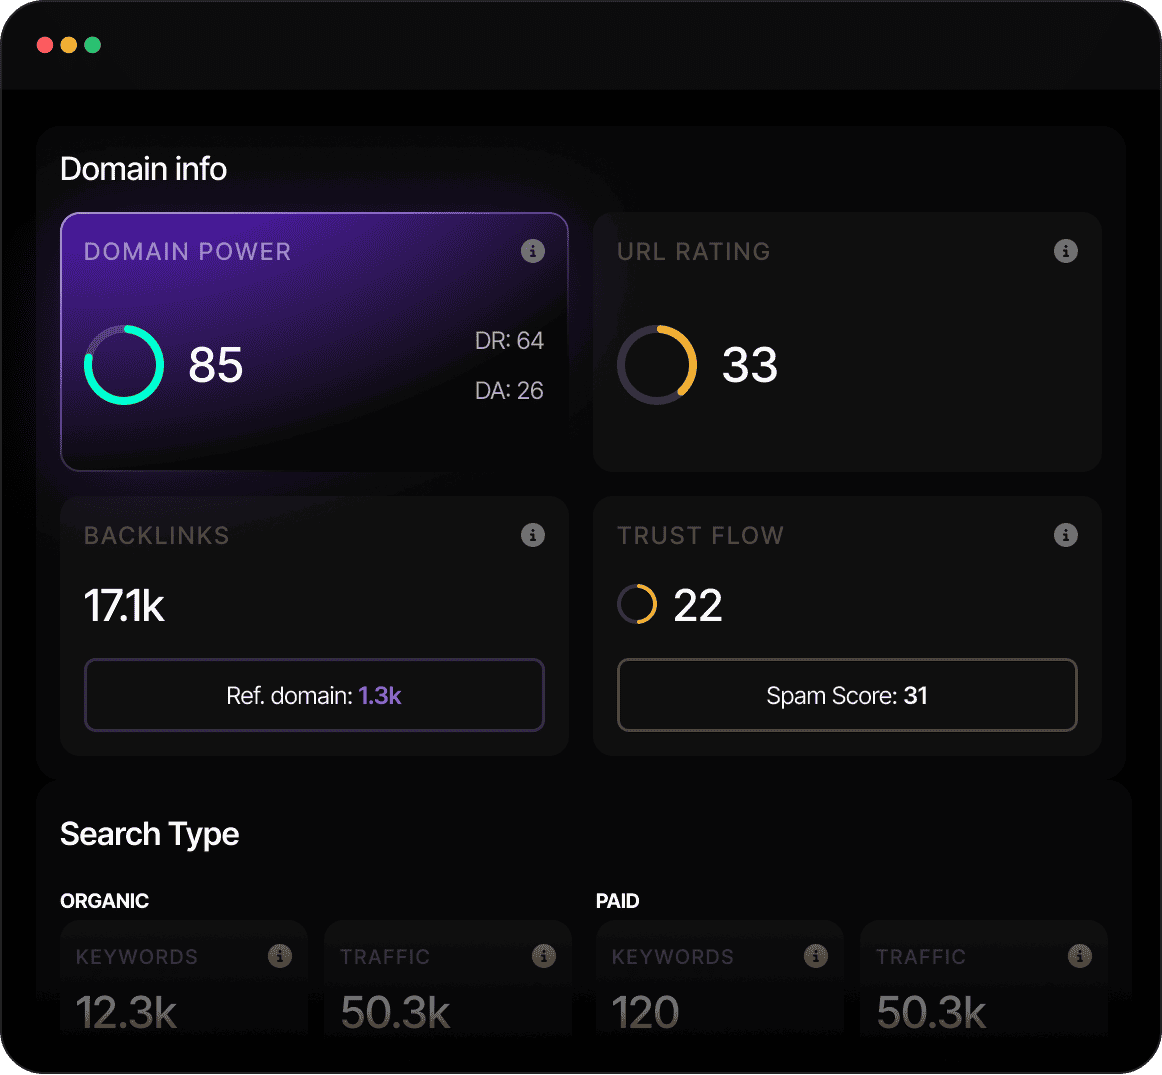Open the organic Traffic info tooltip

click(544, 956)
